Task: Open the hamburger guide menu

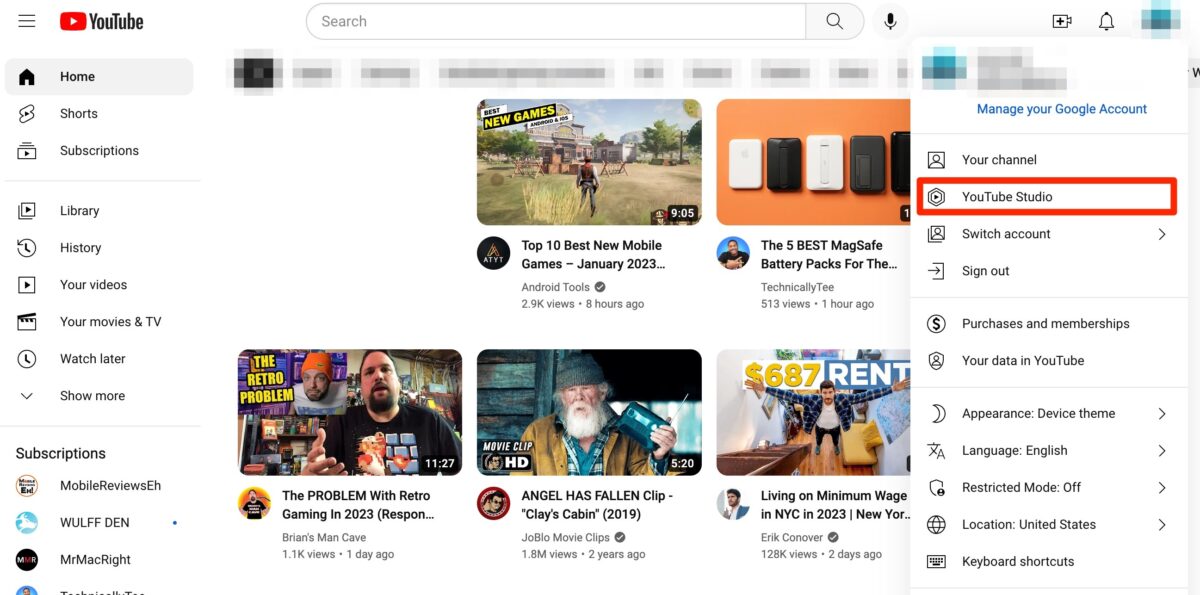Action: coord(27,21)
